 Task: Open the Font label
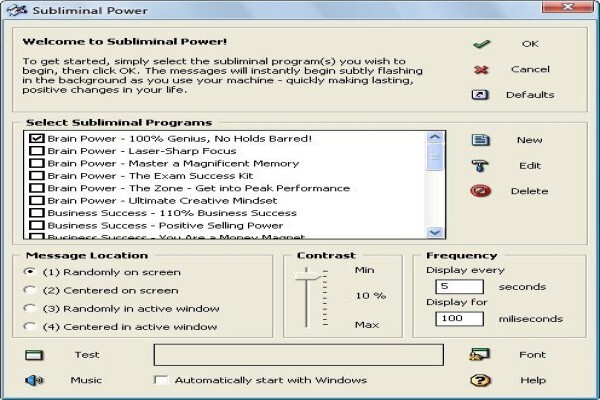[x=532, y=355]
